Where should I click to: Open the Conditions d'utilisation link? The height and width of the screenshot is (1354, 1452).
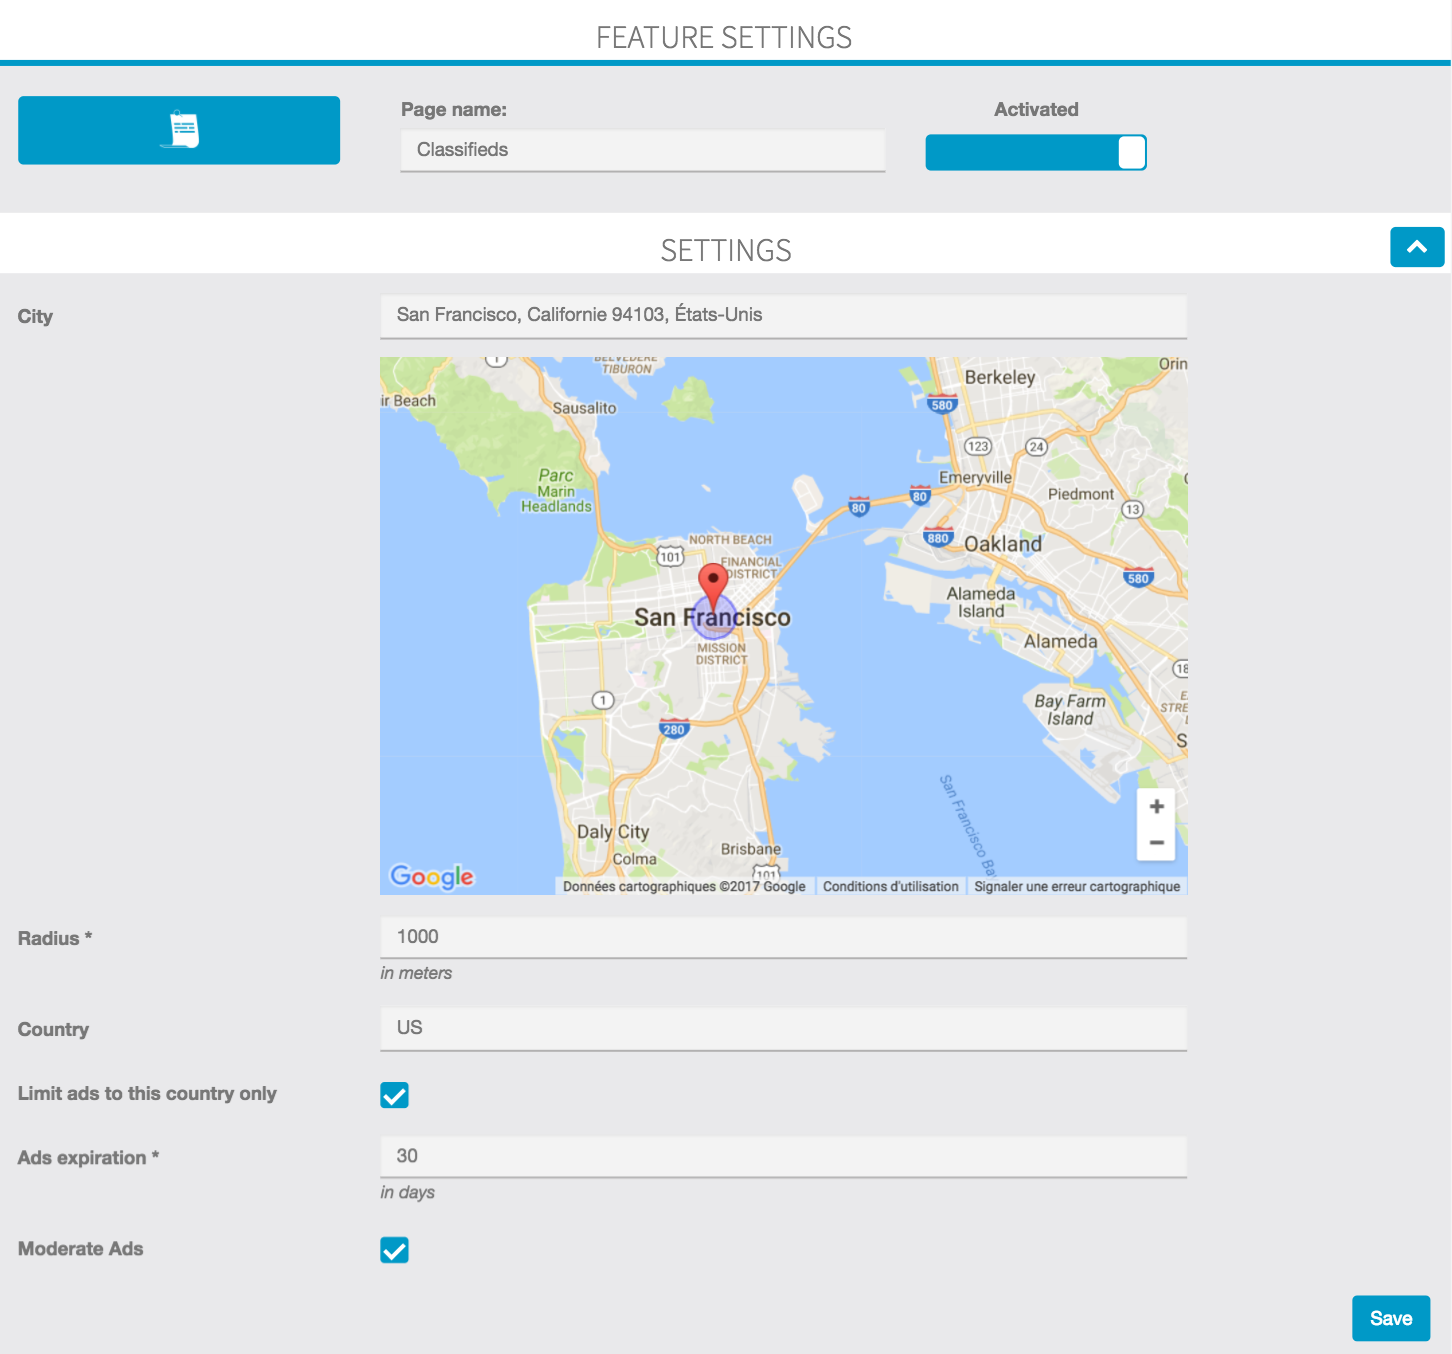tap(890, 886)
